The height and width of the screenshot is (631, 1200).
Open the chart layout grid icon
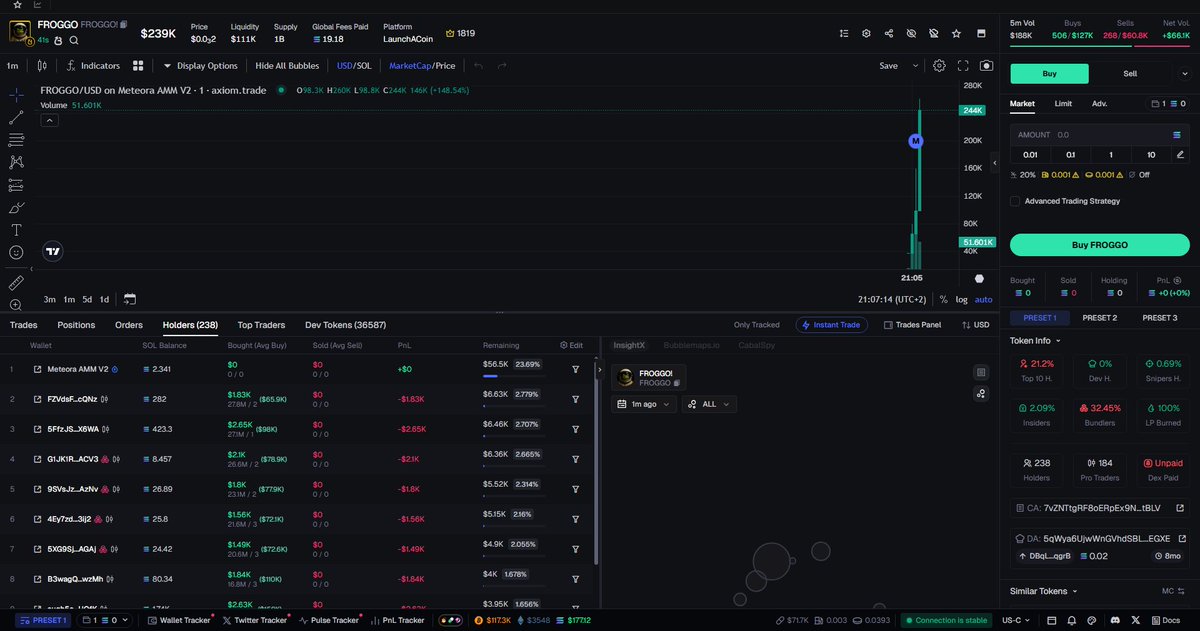(139, 66)
